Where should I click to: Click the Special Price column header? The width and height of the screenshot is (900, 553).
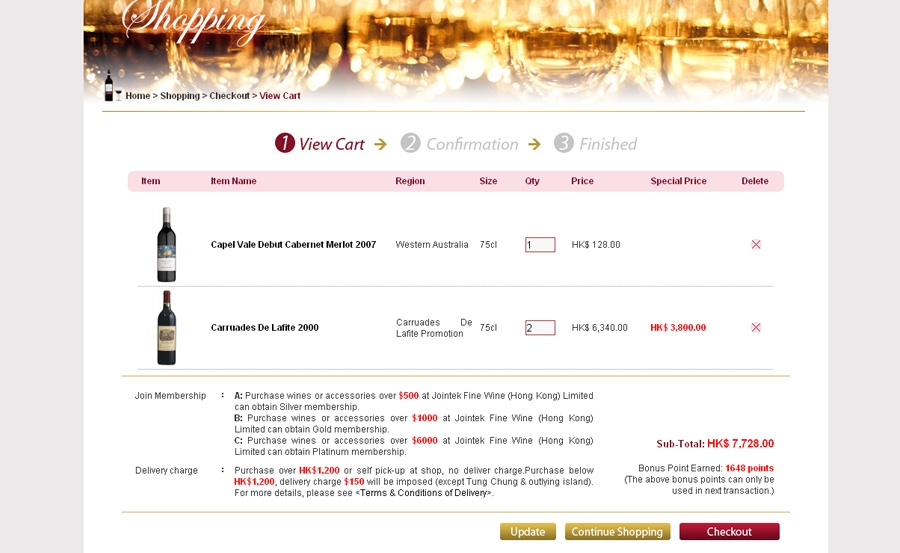678,181
